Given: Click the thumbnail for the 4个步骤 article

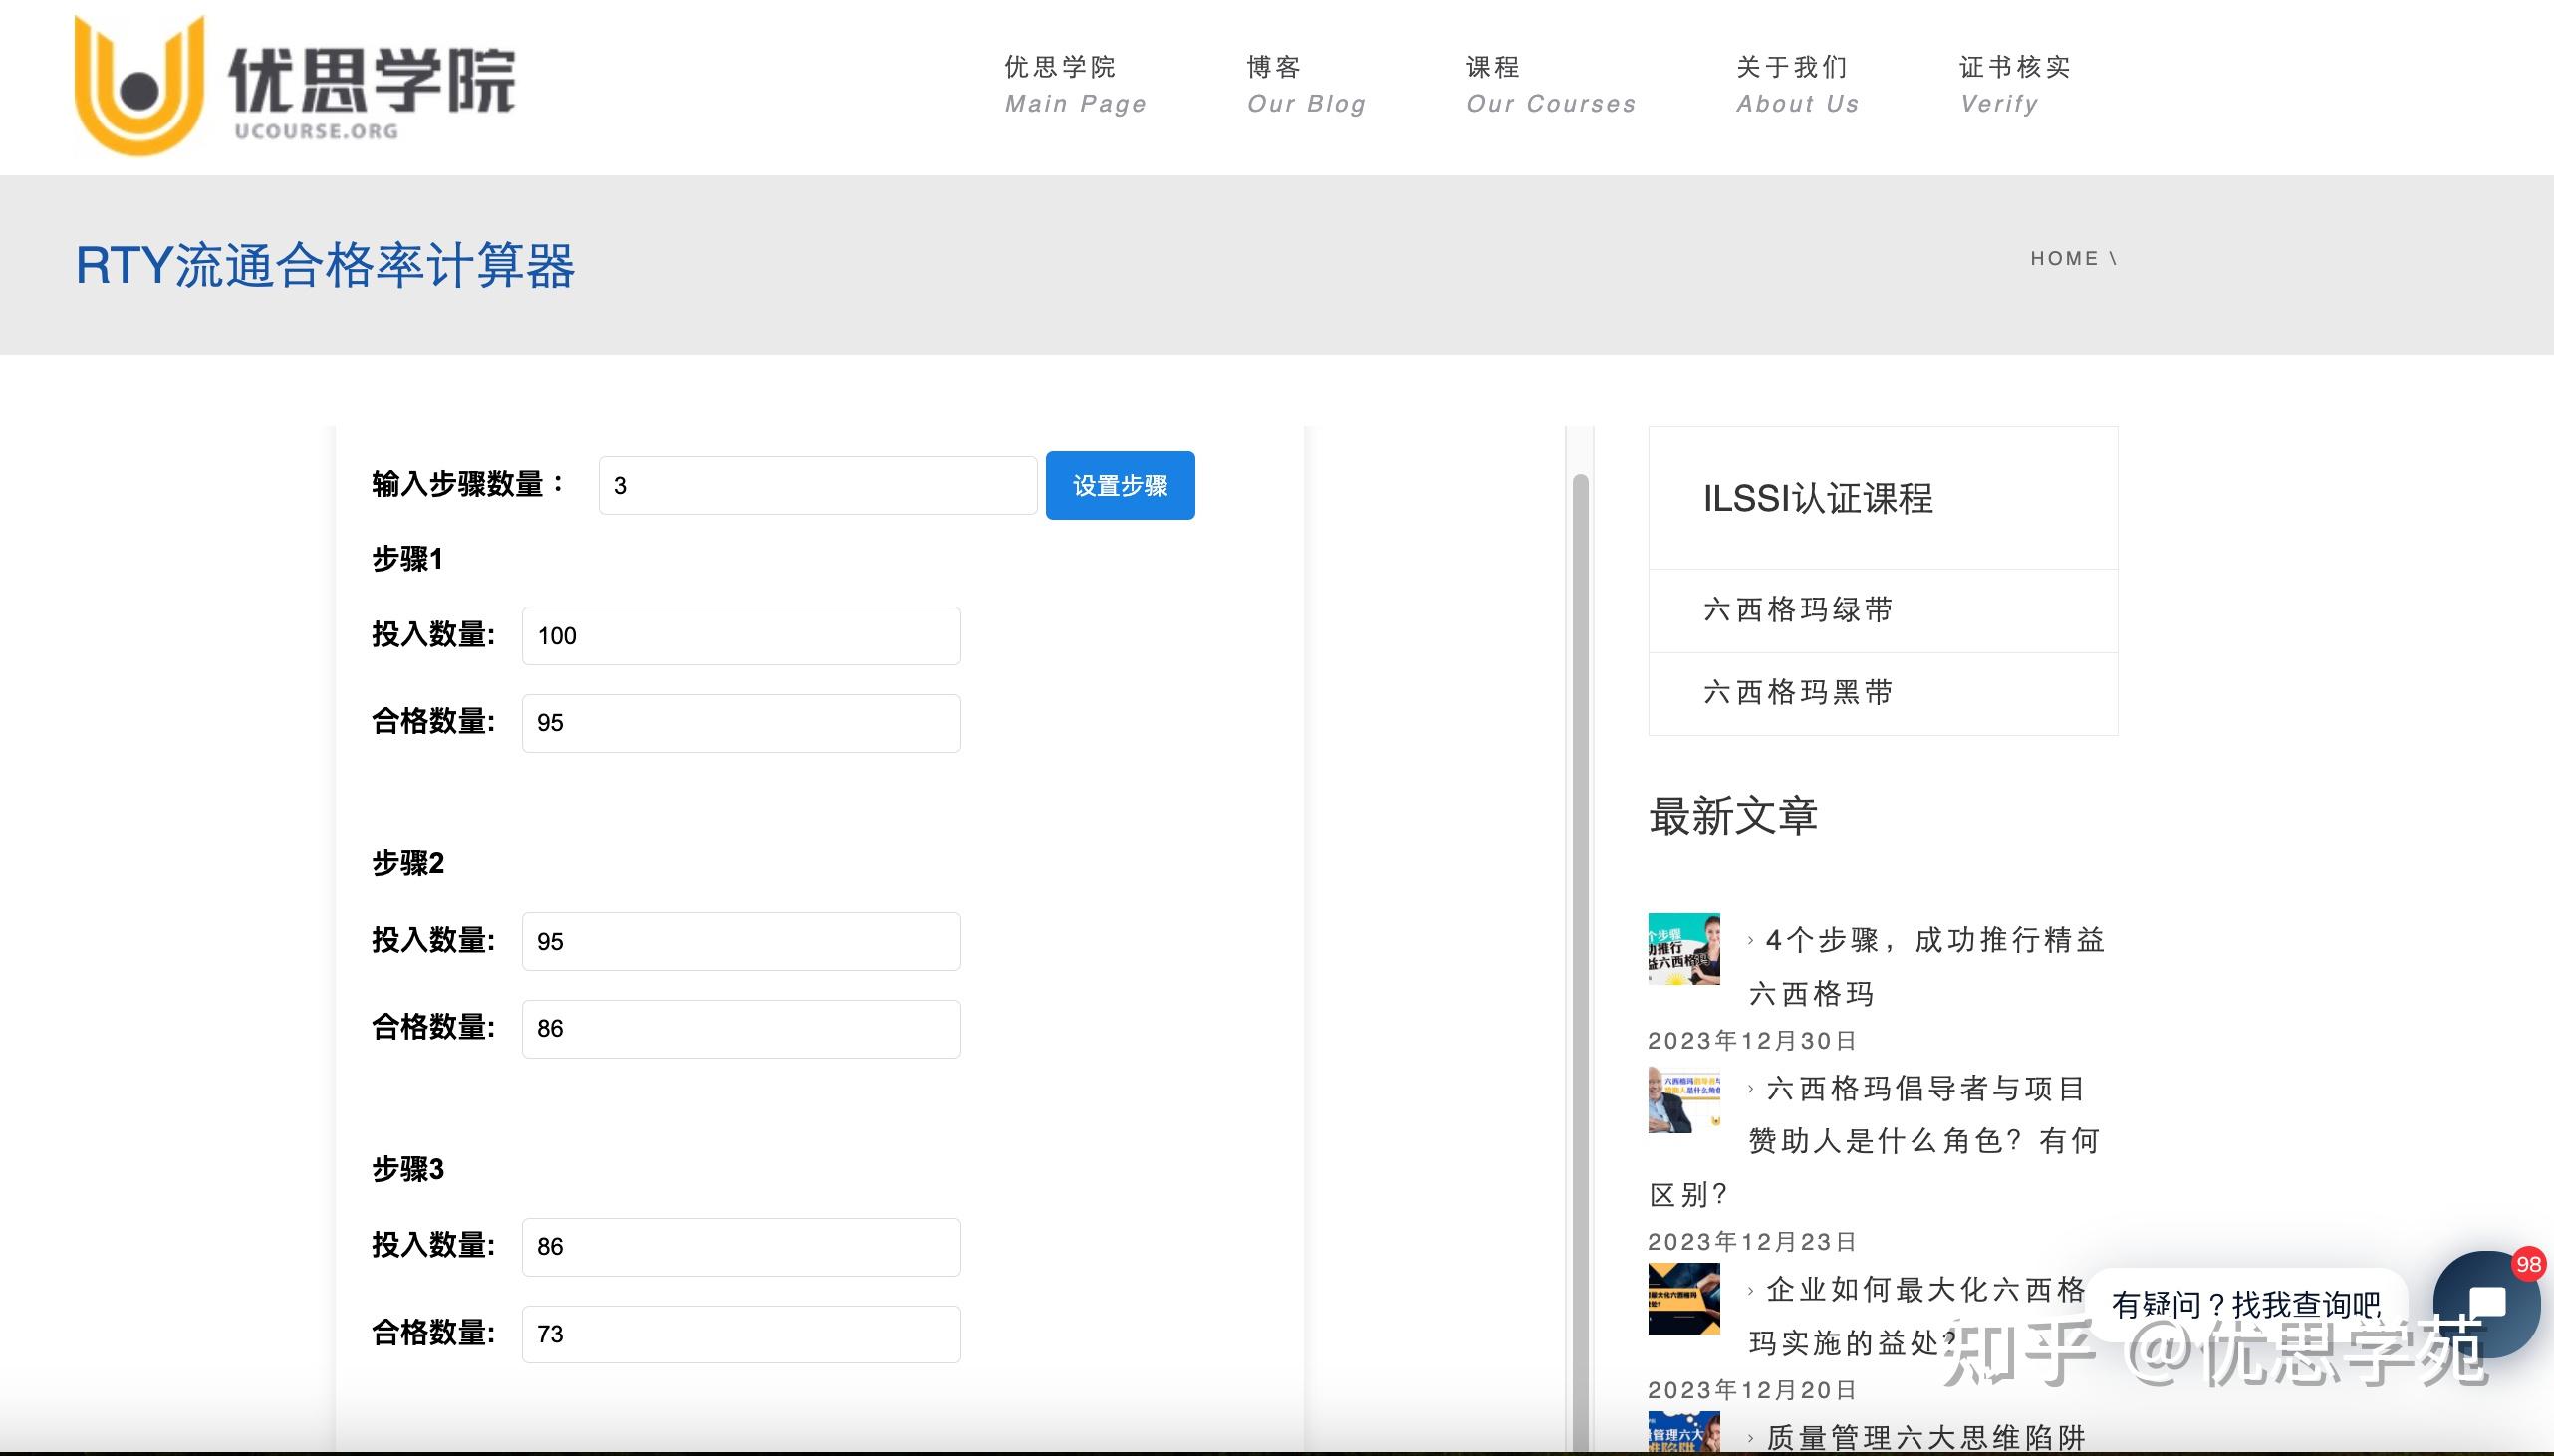Looking at the screenshot, I should point(1683,949).
